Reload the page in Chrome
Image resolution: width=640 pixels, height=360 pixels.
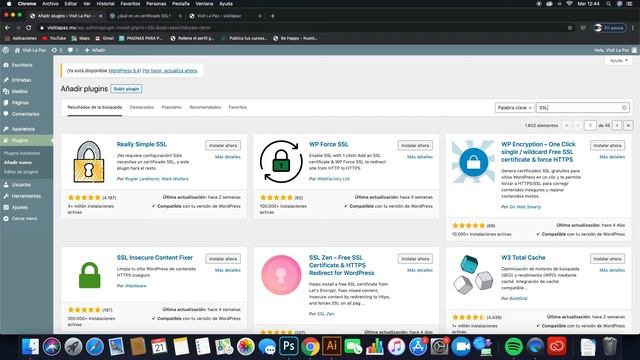pos(29,28)
